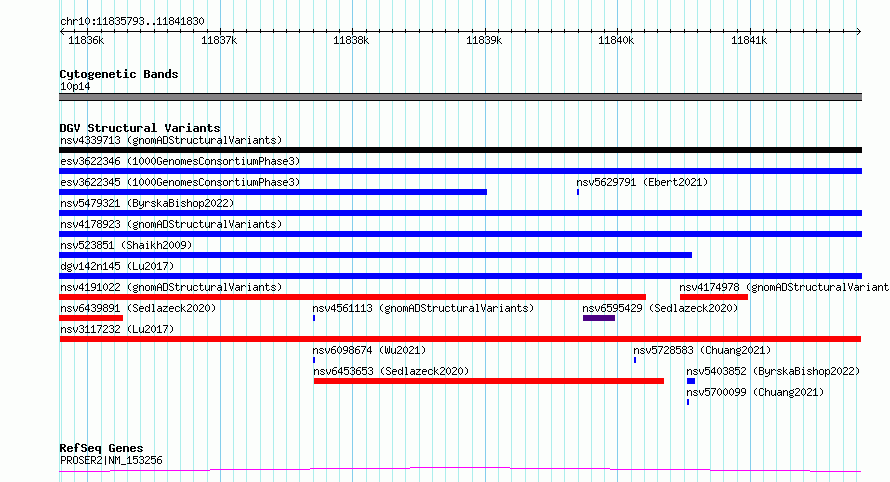
Task: Click the 11838k ruler tick label
Action: 351,40
